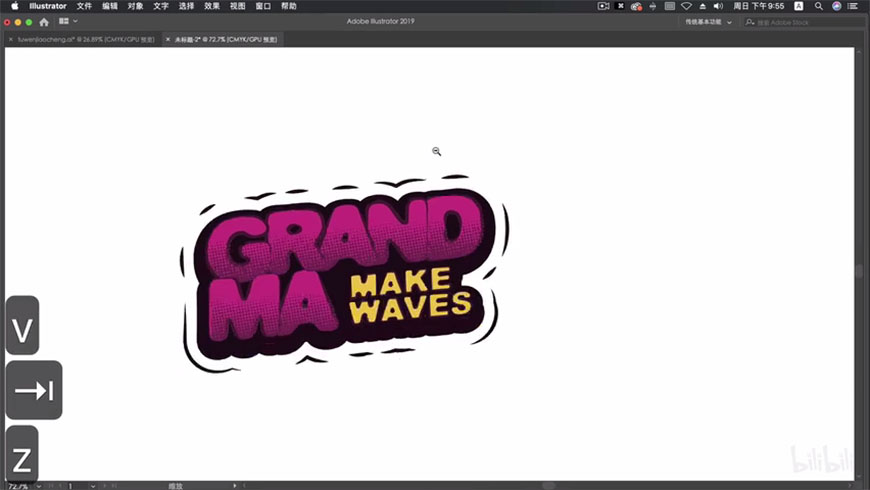This screenshot has width=870, height=490.
Task: Close the 未标题-2 document tab
Action: [168, 39]
